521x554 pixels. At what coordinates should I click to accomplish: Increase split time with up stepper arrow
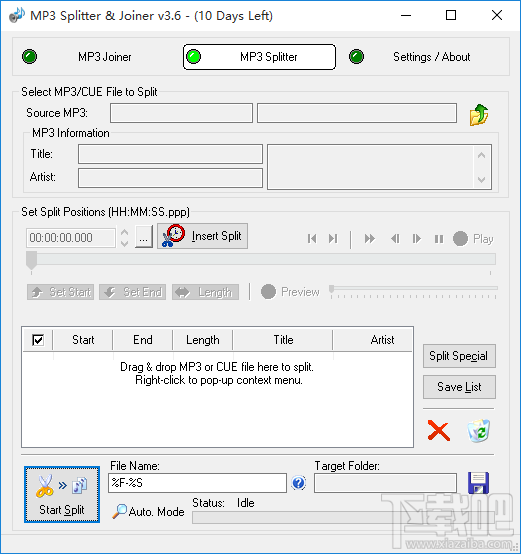coord(124,232)
